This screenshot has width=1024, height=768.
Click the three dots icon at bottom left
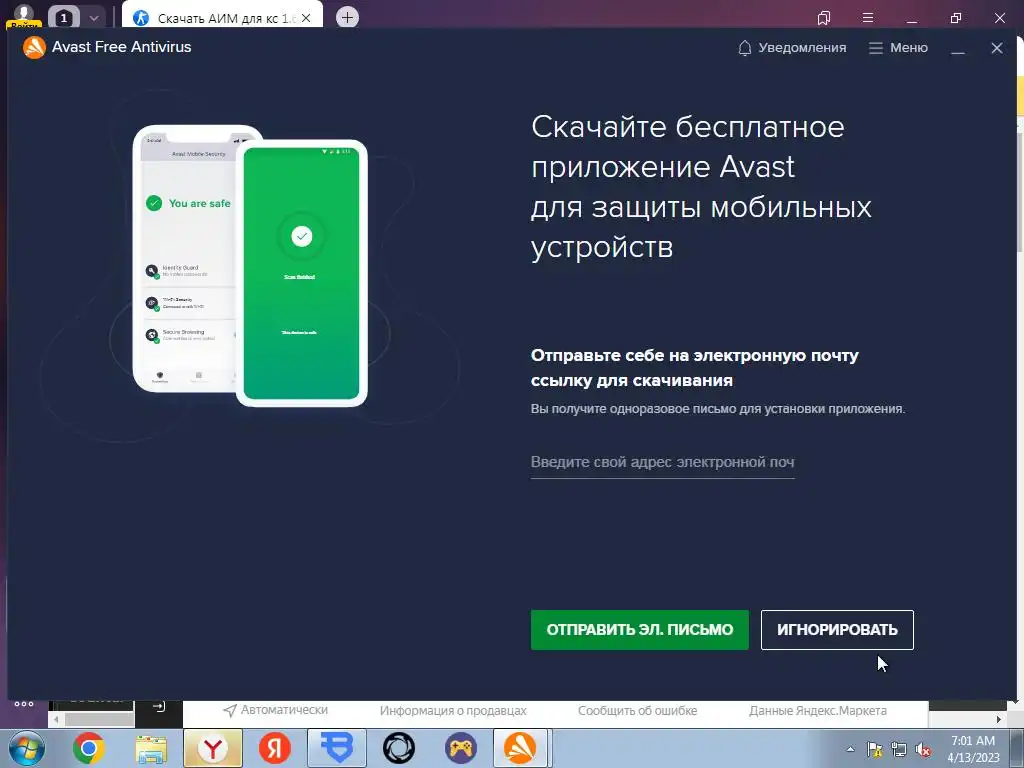(x=24, y=704)
